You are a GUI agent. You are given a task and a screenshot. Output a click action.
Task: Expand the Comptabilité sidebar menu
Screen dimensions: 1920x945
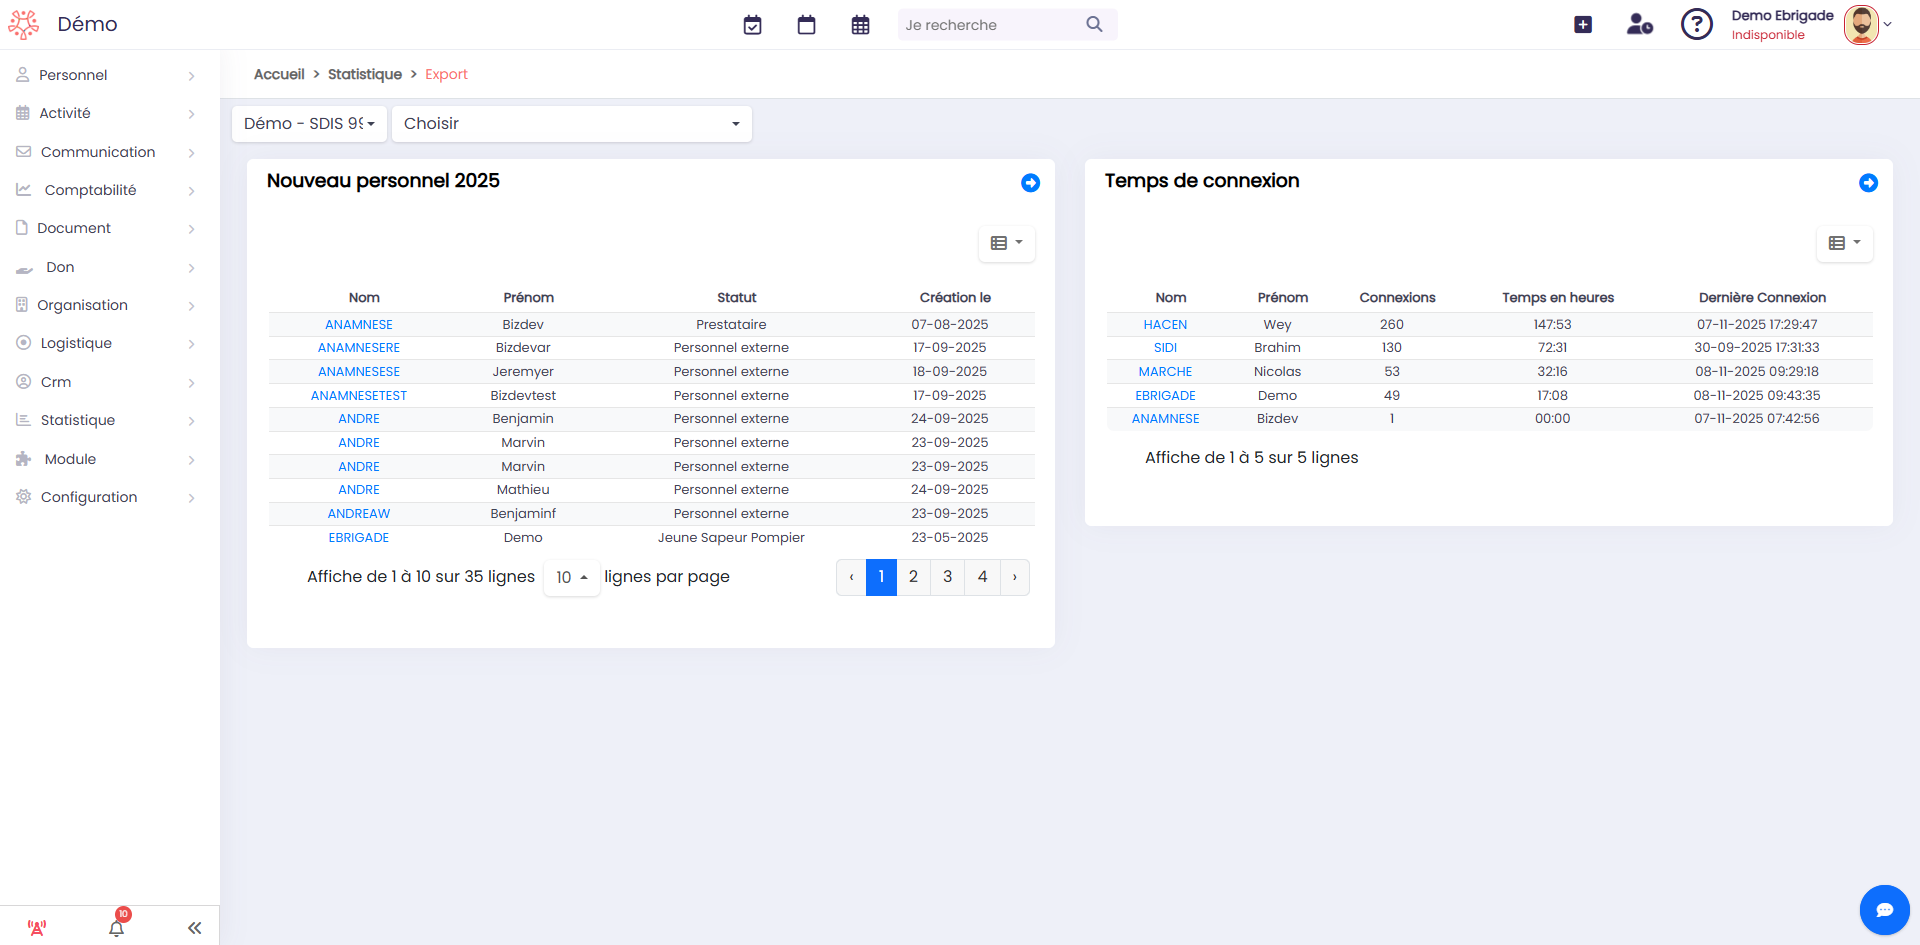(107, 190)
